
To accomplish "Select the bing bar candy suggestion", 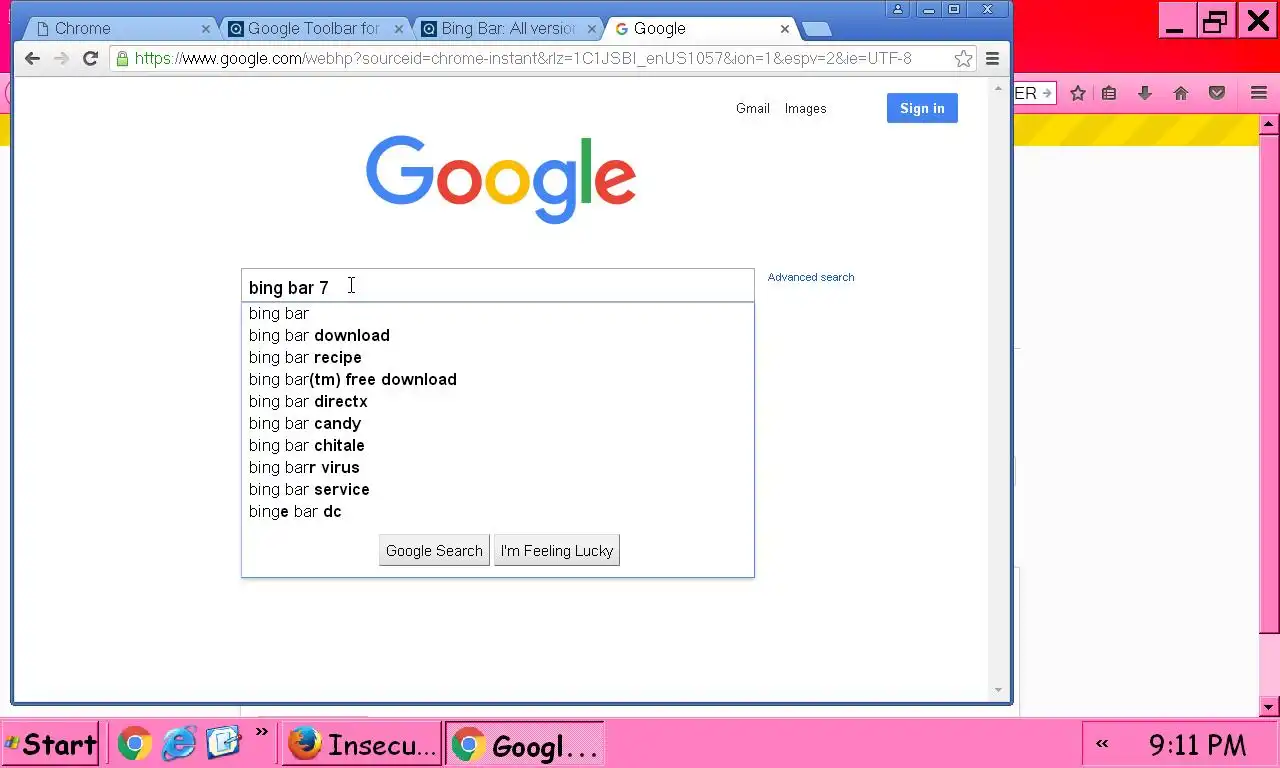I will coord(498,423).
